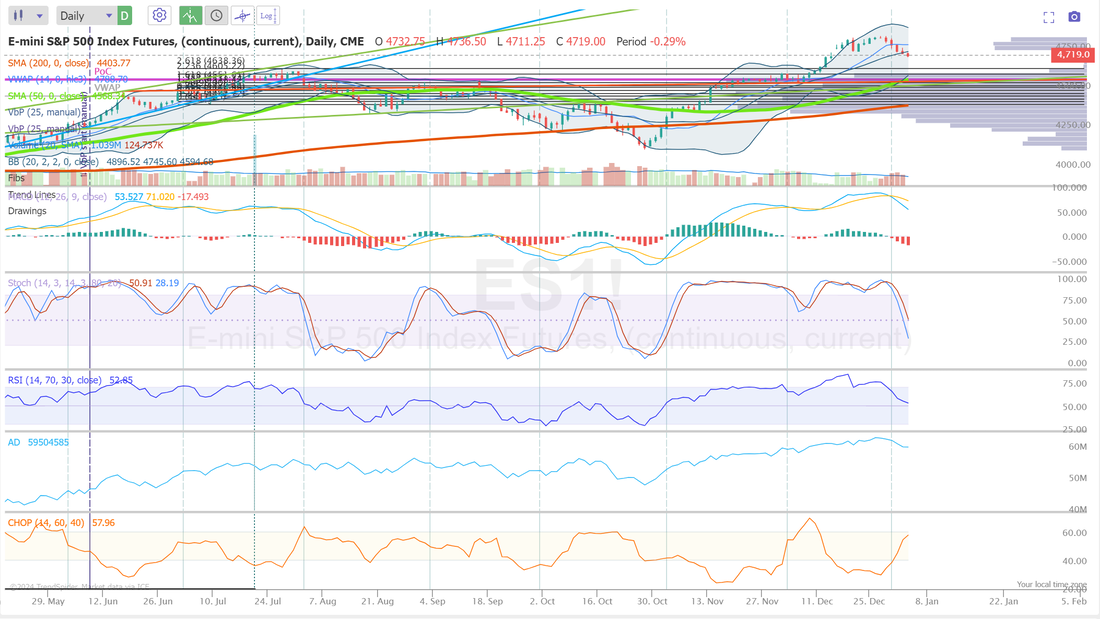Open the Drawings legend entry
This screenshot has height=619, width=1100.
[27, 211]
